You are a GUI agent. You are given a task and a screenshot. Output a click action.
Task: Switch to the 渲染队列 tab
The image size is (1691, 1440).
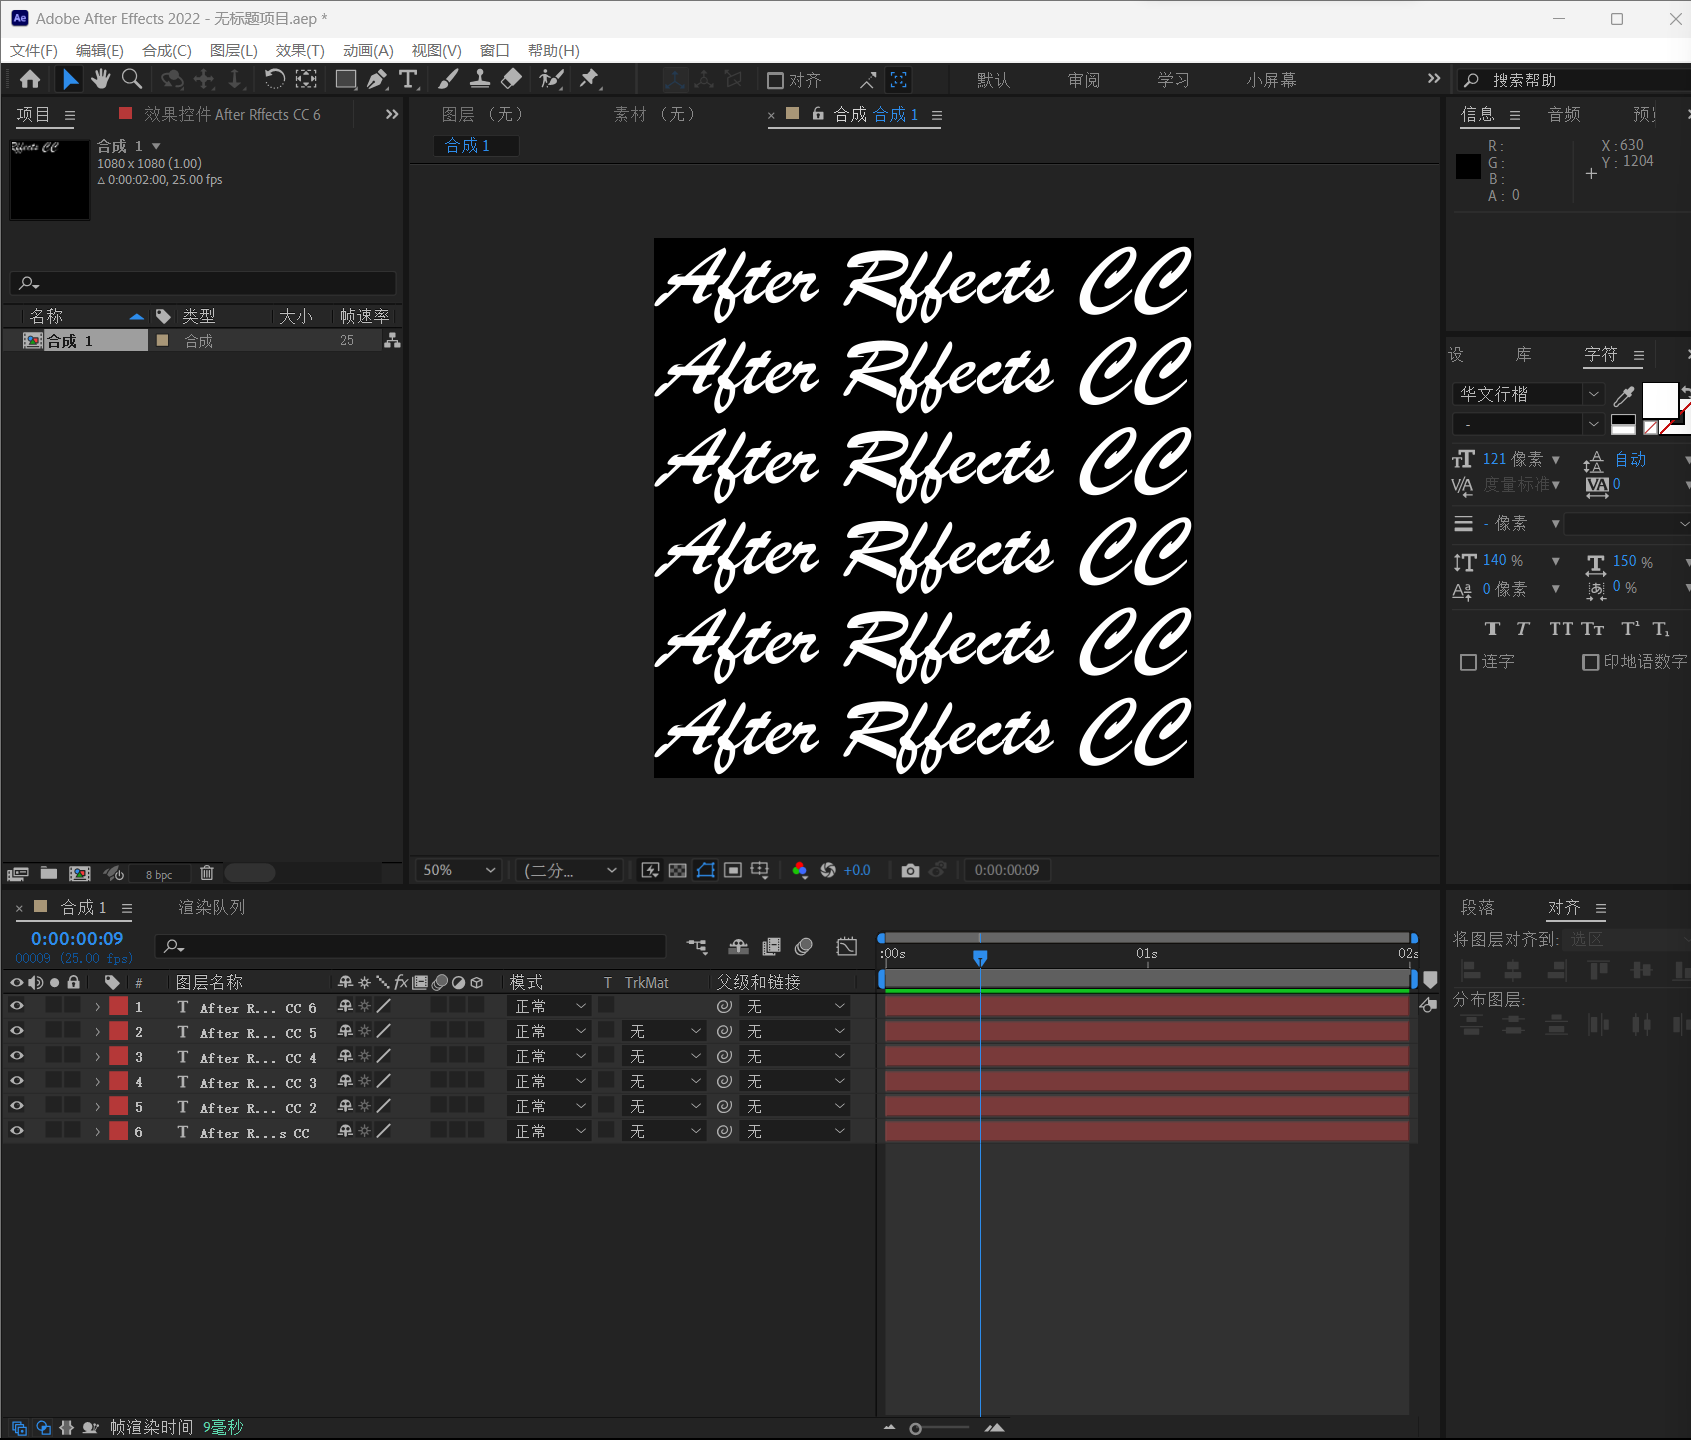212,907
